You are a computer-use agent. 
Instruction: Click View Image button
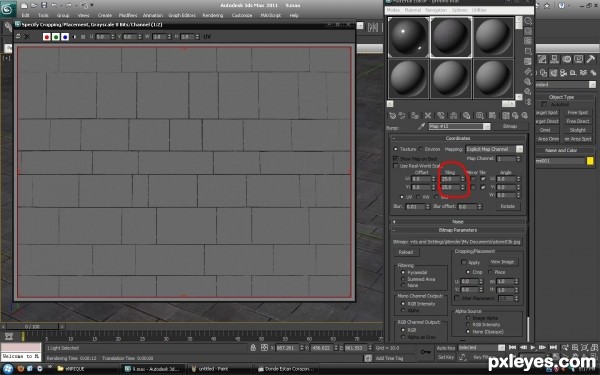502,262
